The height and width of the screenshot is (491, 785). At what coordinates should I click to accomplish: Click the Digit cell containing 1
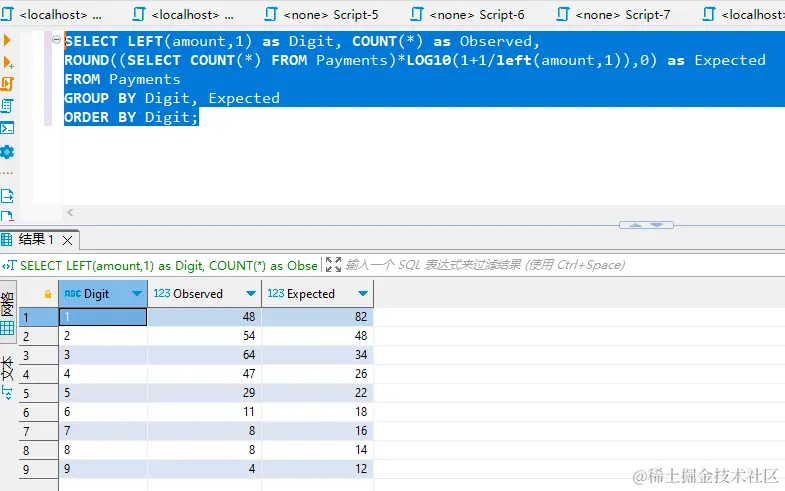click(103, 317)
